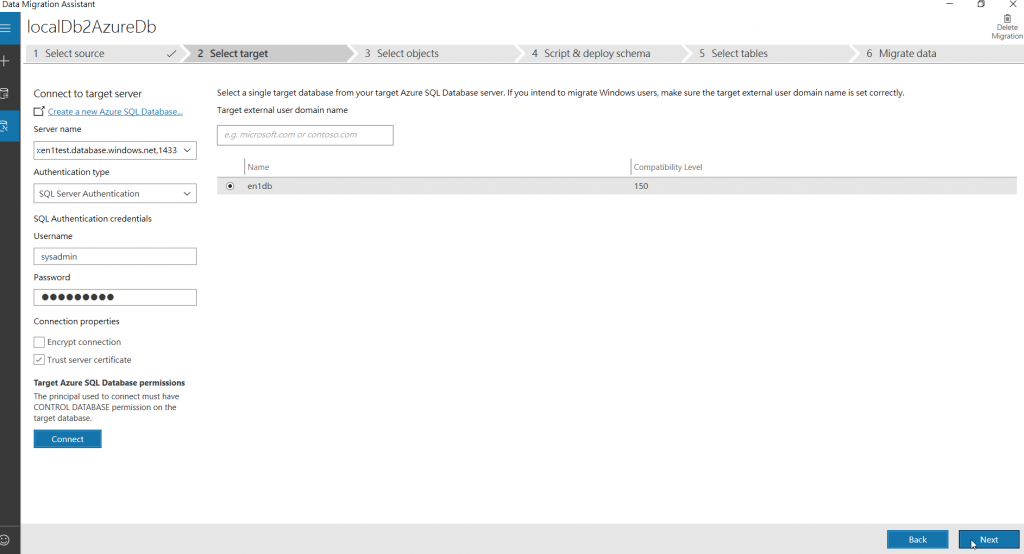Open the Migrations icon in the sidebar
Viewport: 1024px width, 554px height.
click(x=5, y=125)
